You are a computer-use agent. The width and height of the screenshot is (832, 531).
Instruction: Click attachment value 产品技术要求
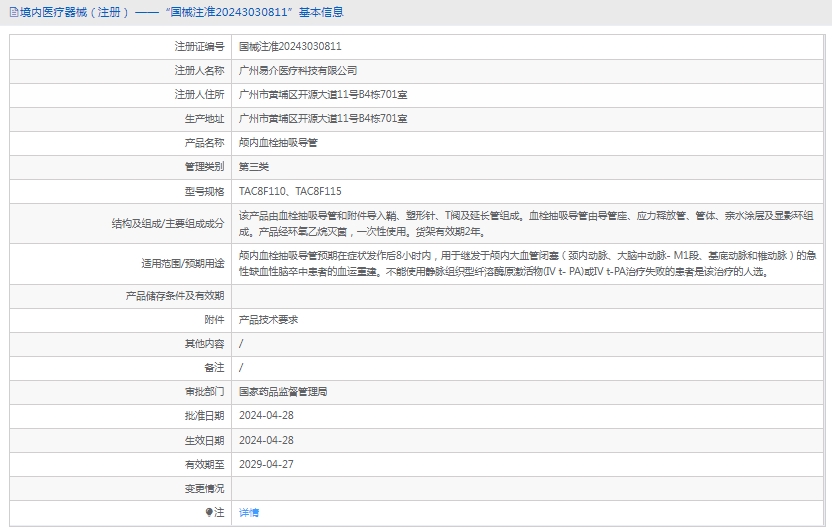tap(268, 320)
